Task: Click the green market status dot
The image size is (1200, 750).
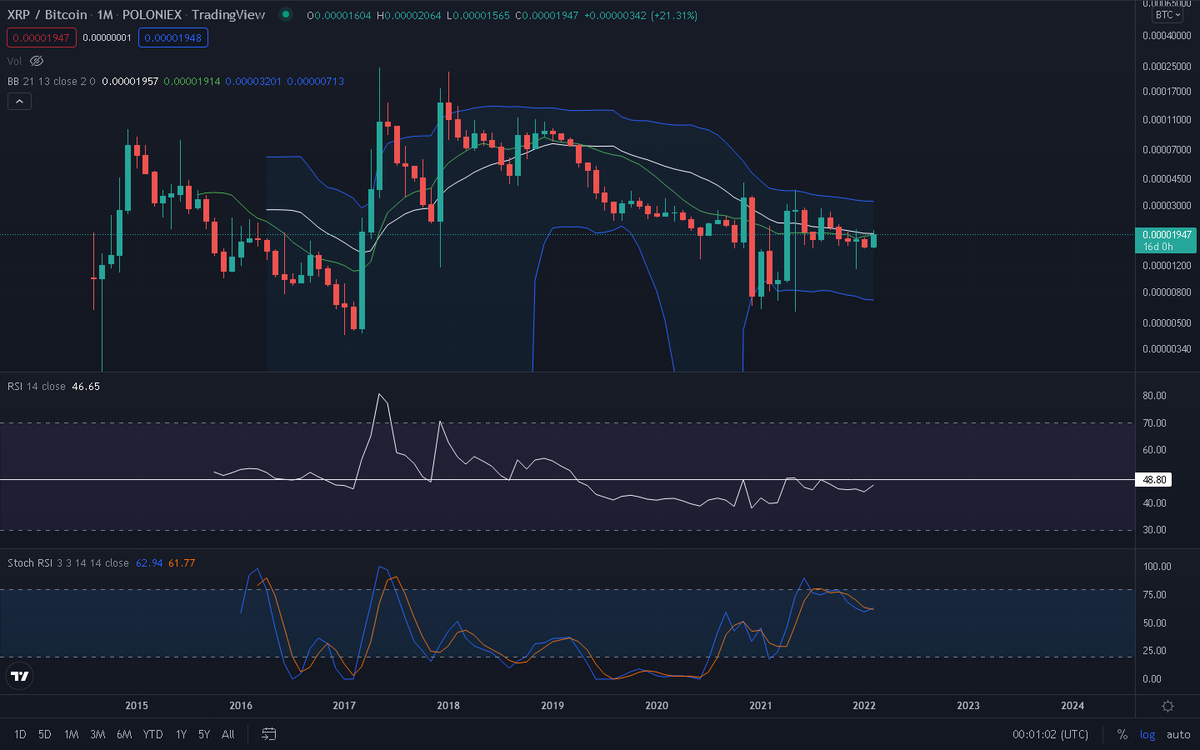Action: [x=286, y=15]
